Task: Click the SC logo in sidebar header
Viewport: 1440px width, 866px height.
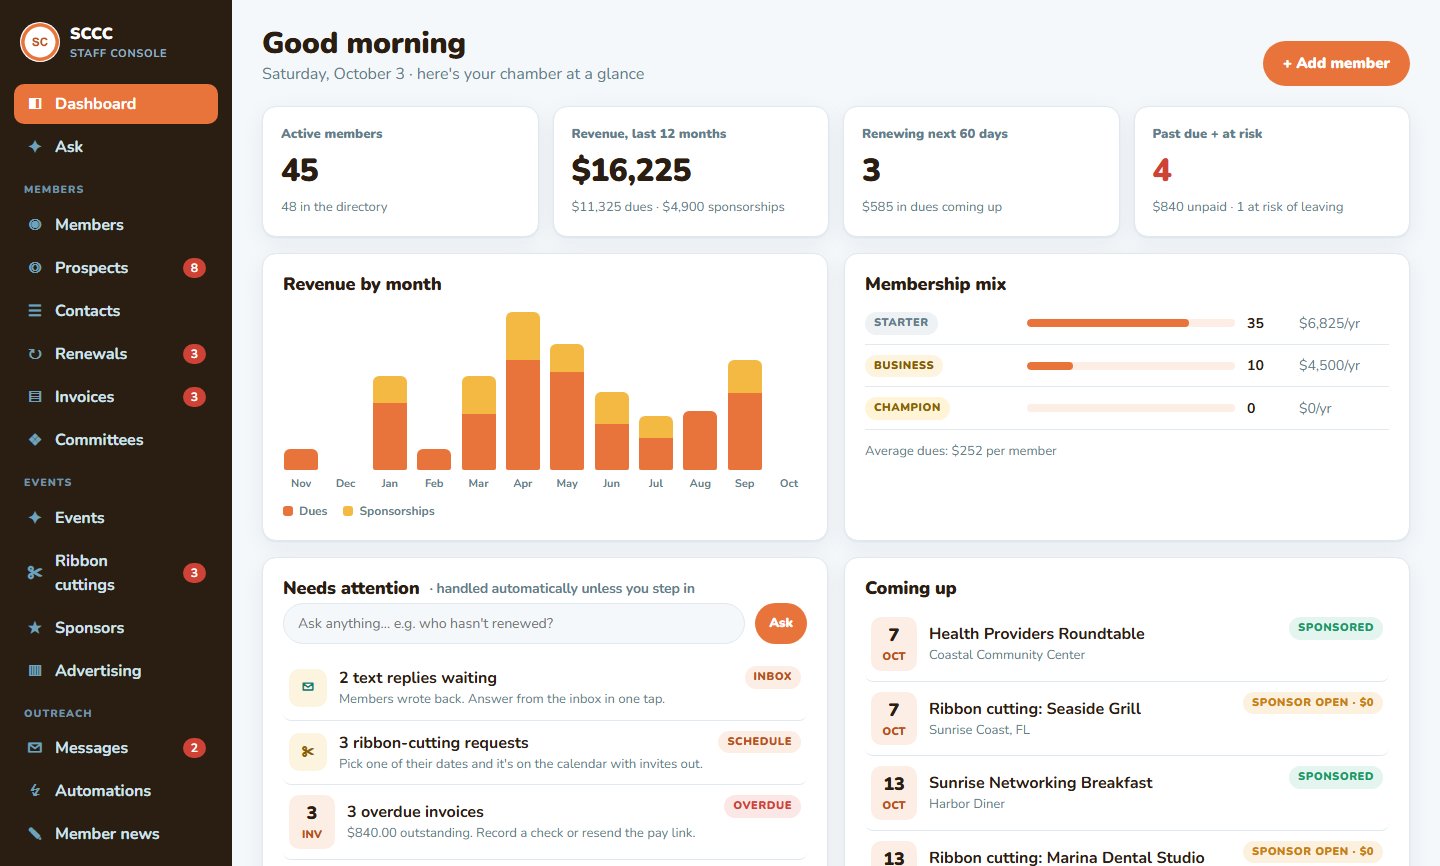Action: pos(40,42)
